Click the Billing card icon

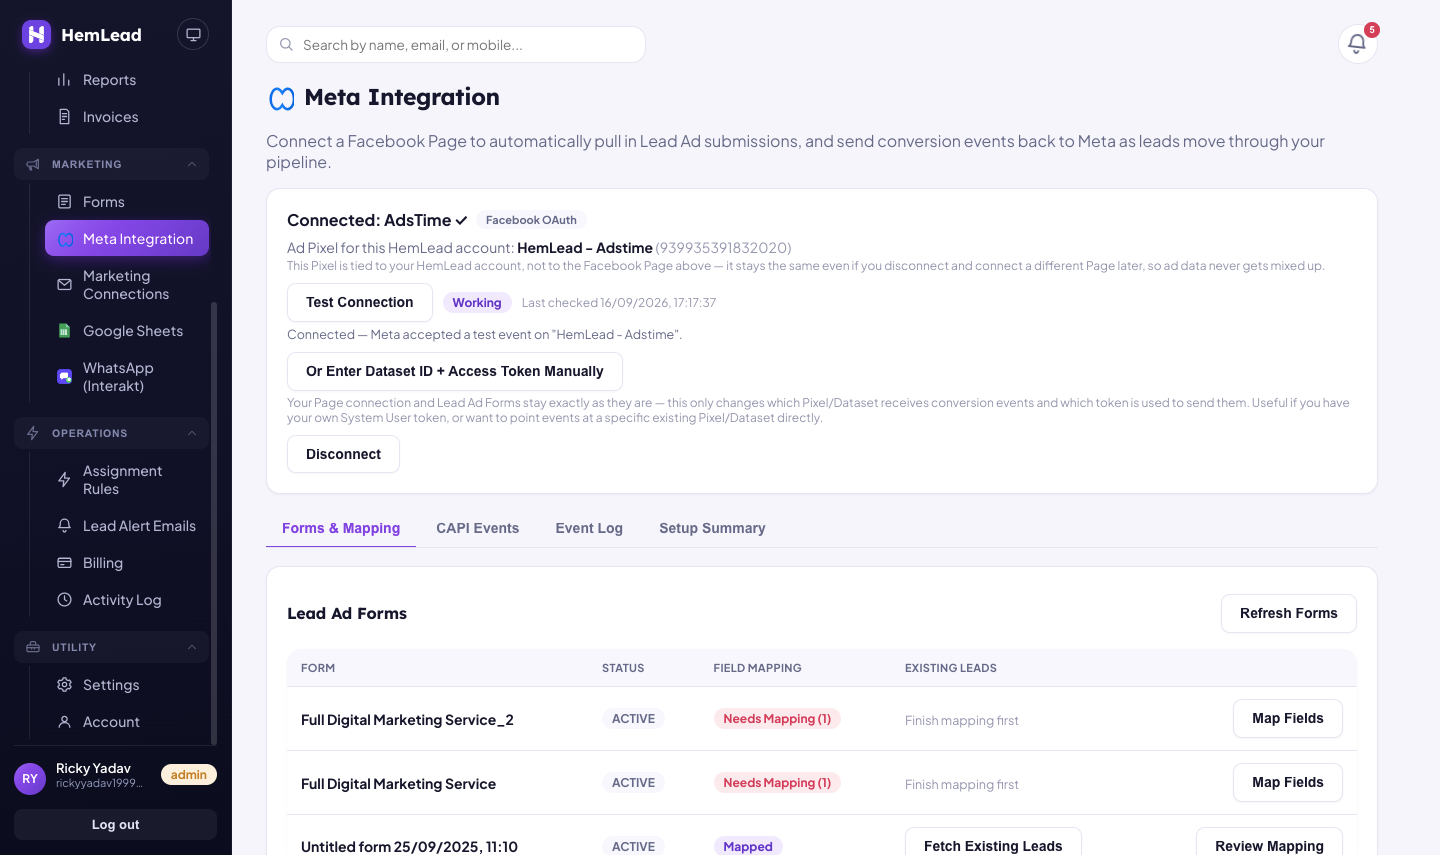[x=64, y=563]
